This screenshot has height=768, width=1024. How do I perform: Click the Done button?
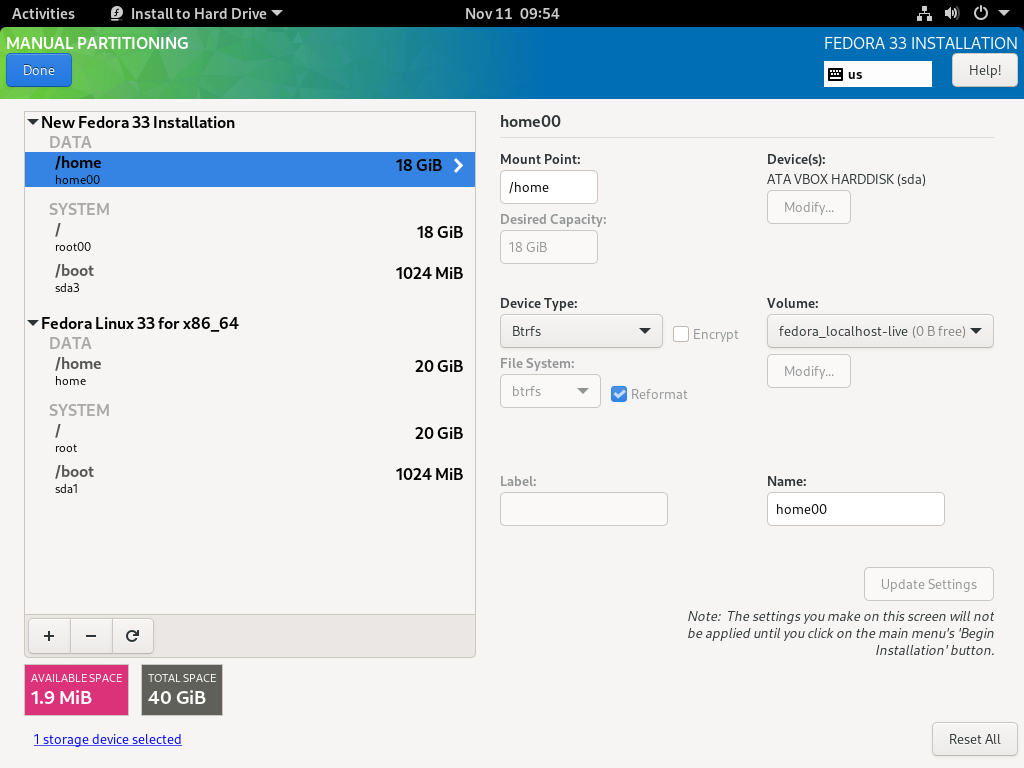[39, 71]
